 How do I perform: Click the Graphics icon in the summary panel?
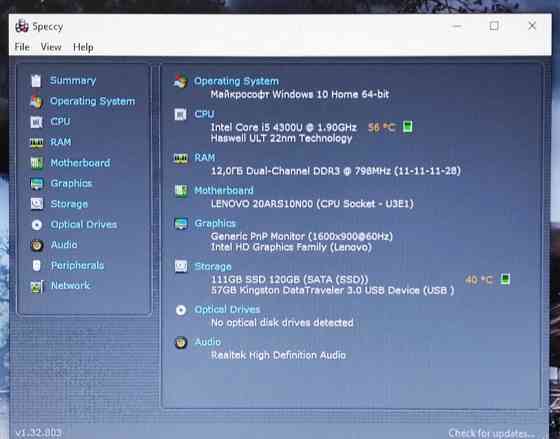pos(181,224)
